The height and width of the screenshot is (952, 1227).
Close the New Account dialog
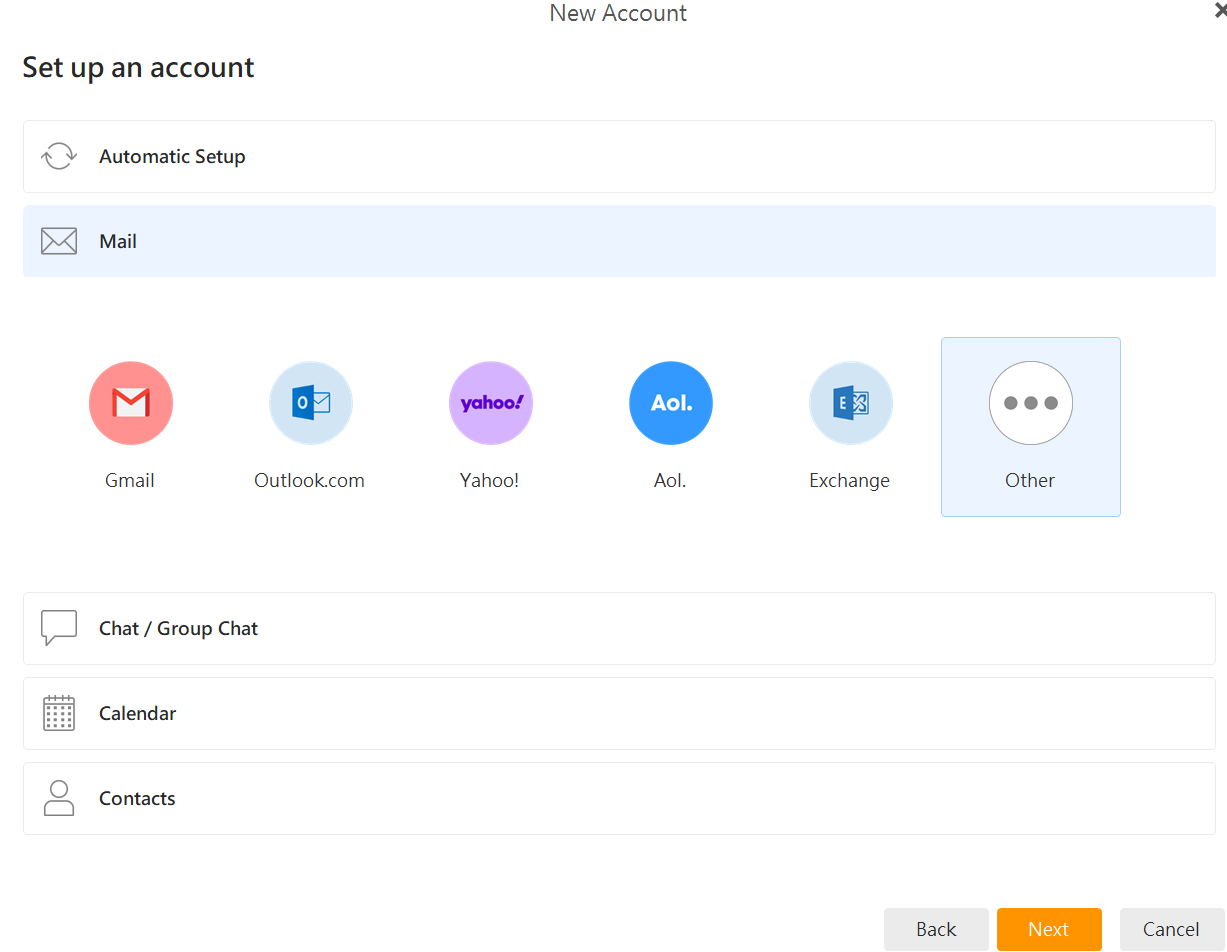[1219, 11]
